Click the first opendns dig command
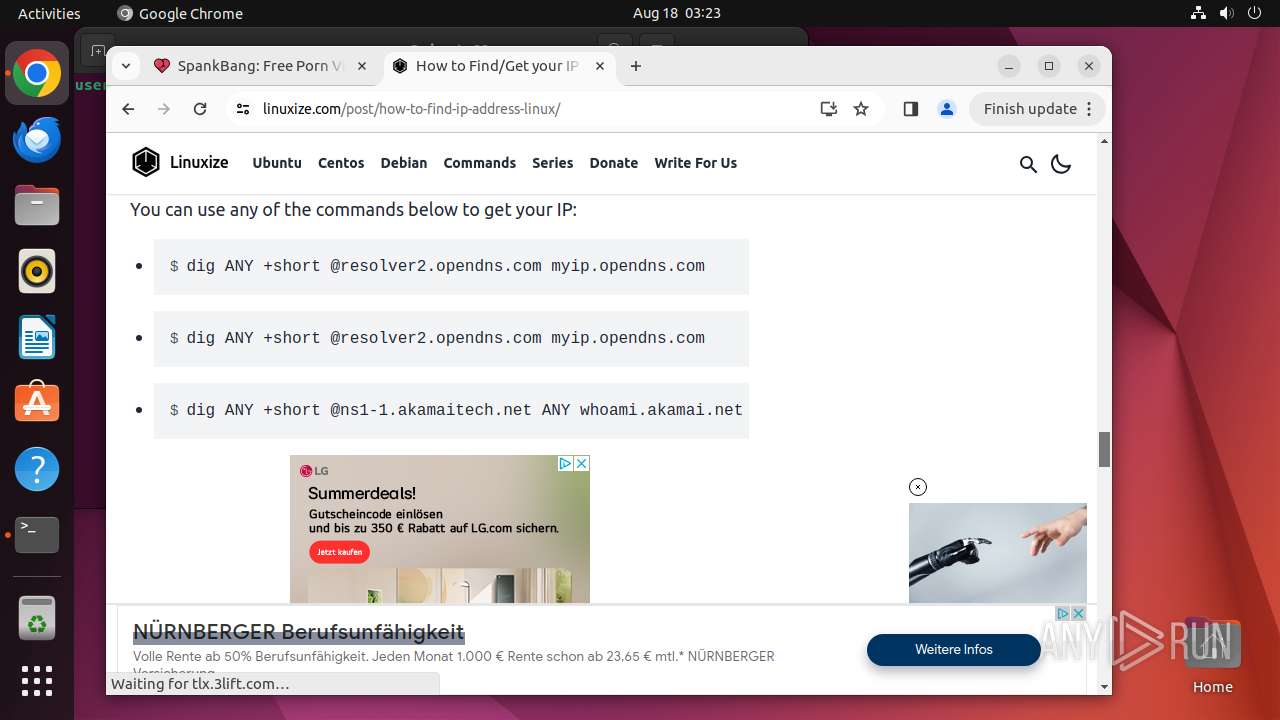Viewport: 1280px width, 720px height. (x=451, y=266)
